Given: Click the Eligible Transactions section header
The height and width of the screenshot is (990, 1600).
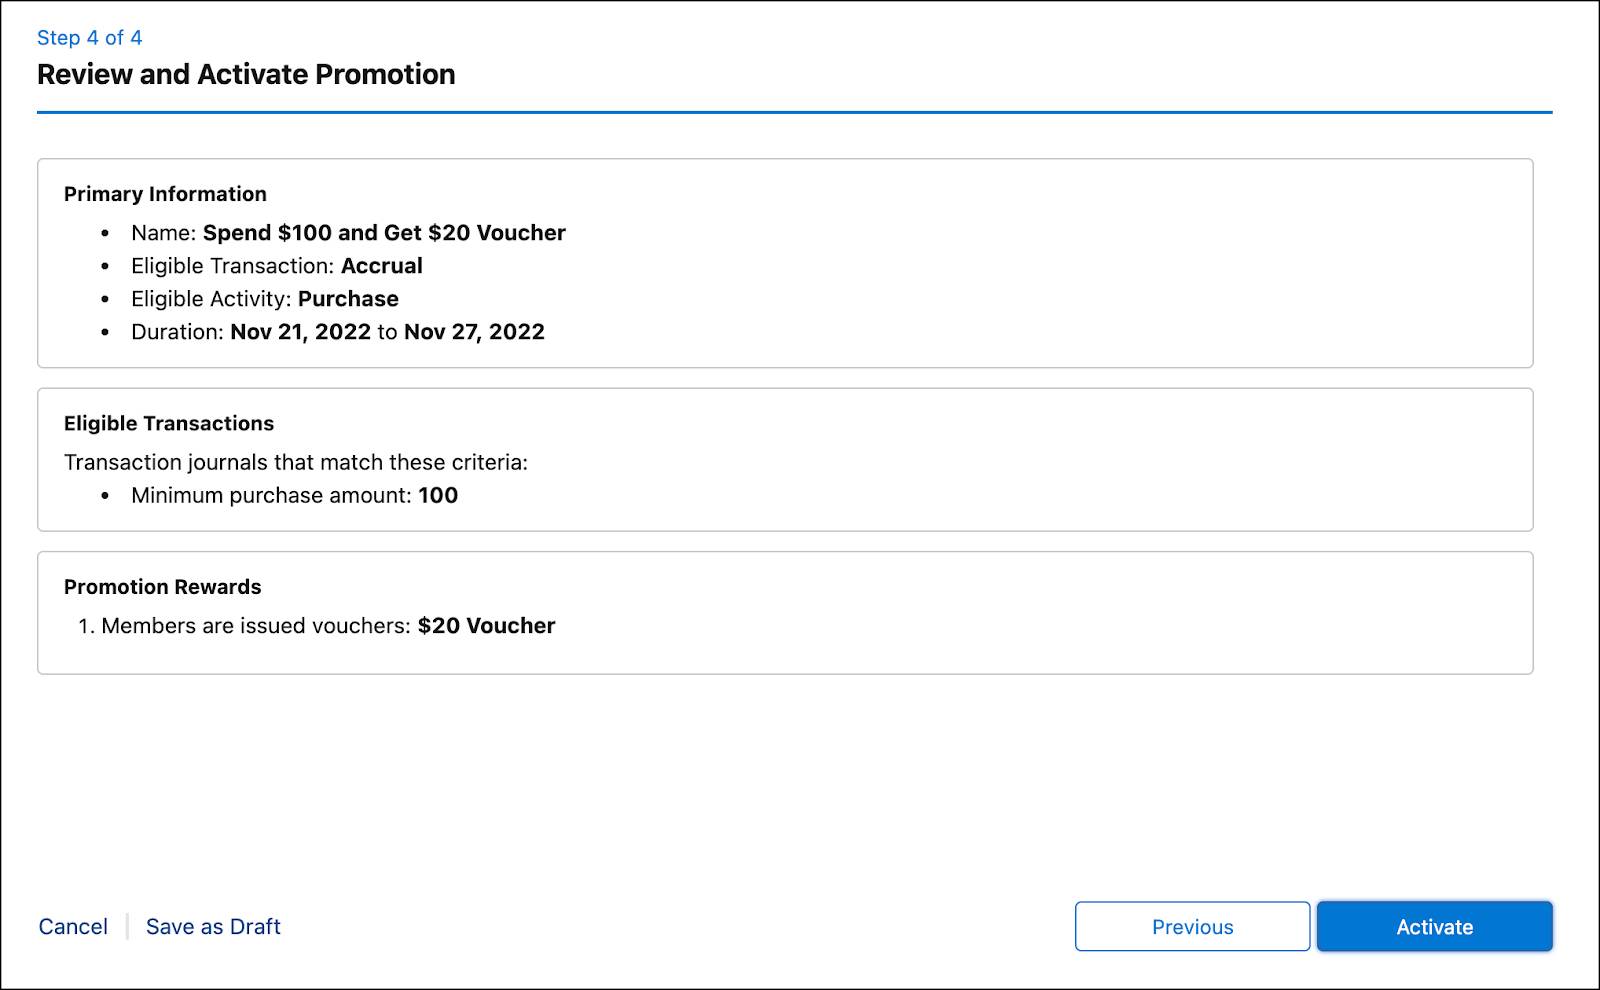Looking at the screenshot, I should pos(169,423).
